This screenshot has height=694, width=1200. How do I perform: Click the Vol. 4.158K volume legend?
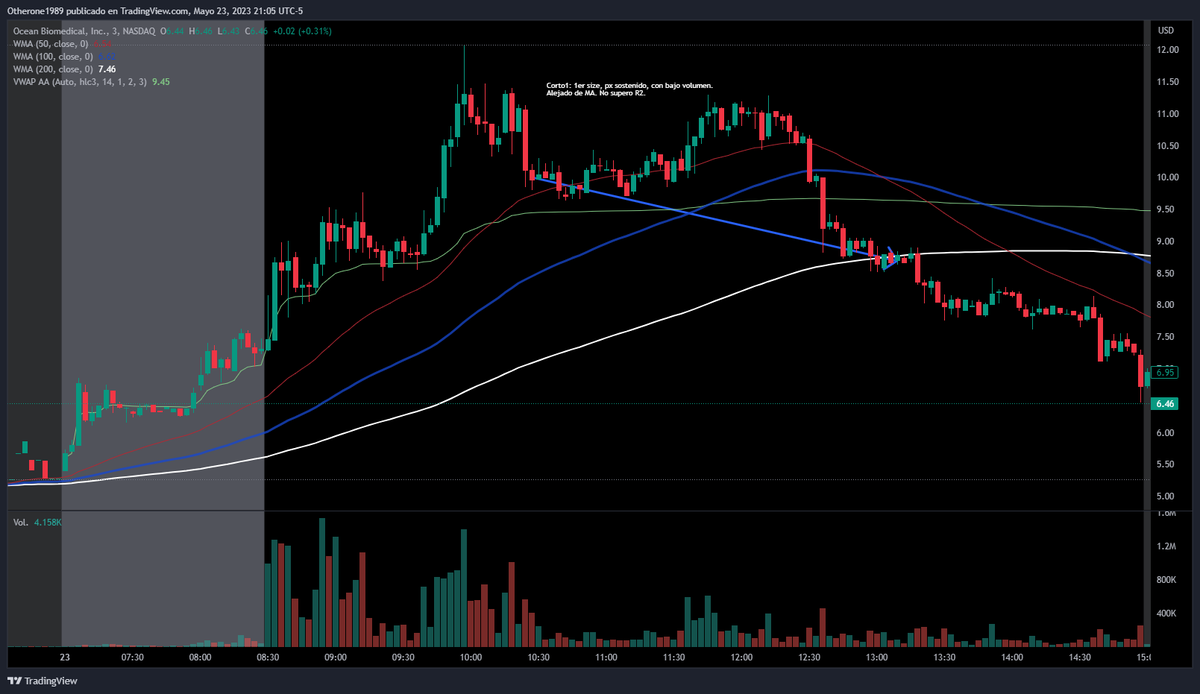38,523
